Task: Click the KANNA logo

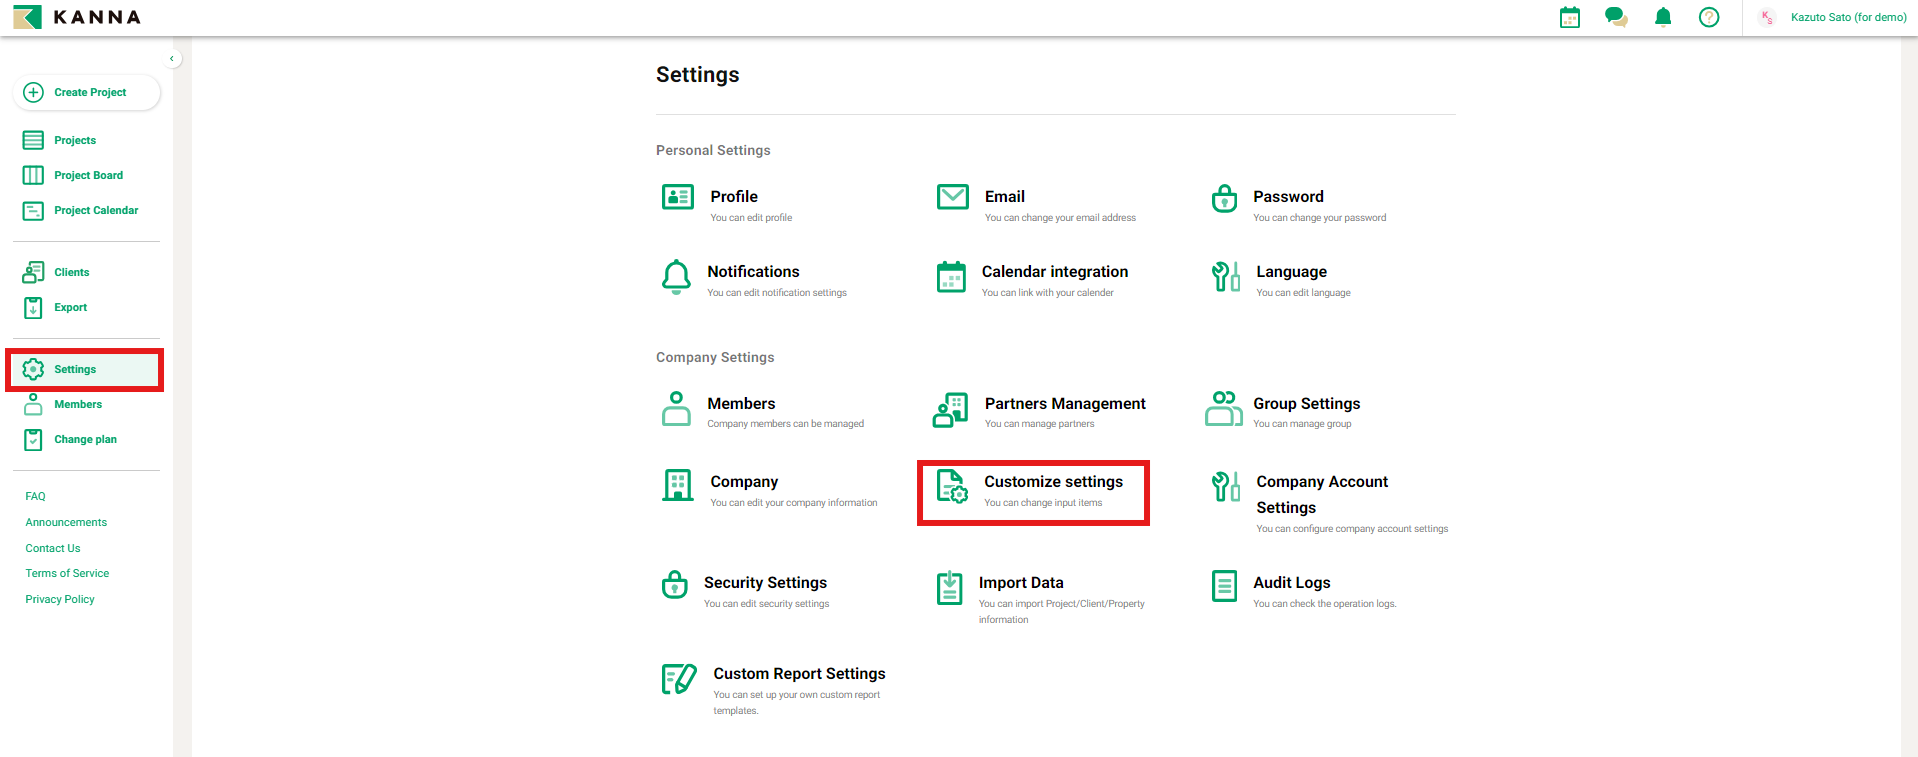Action: 77,17
